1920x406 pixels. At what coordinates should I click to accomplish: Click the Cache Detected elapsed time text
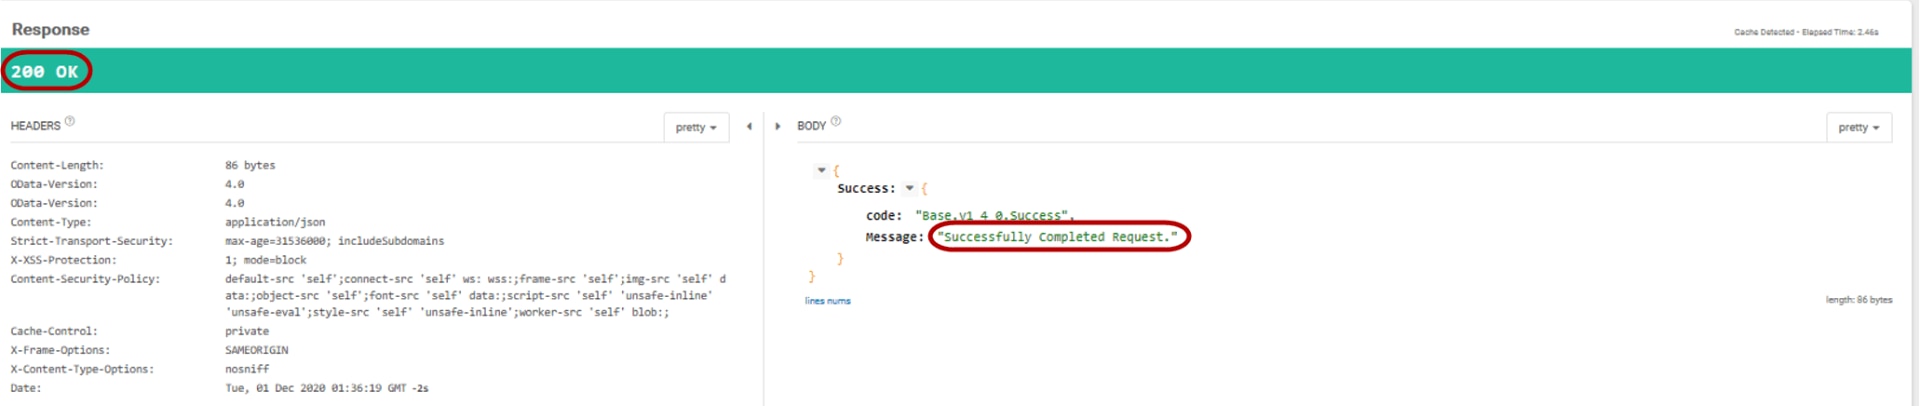pyautogui.click(x=1805, y=32)
